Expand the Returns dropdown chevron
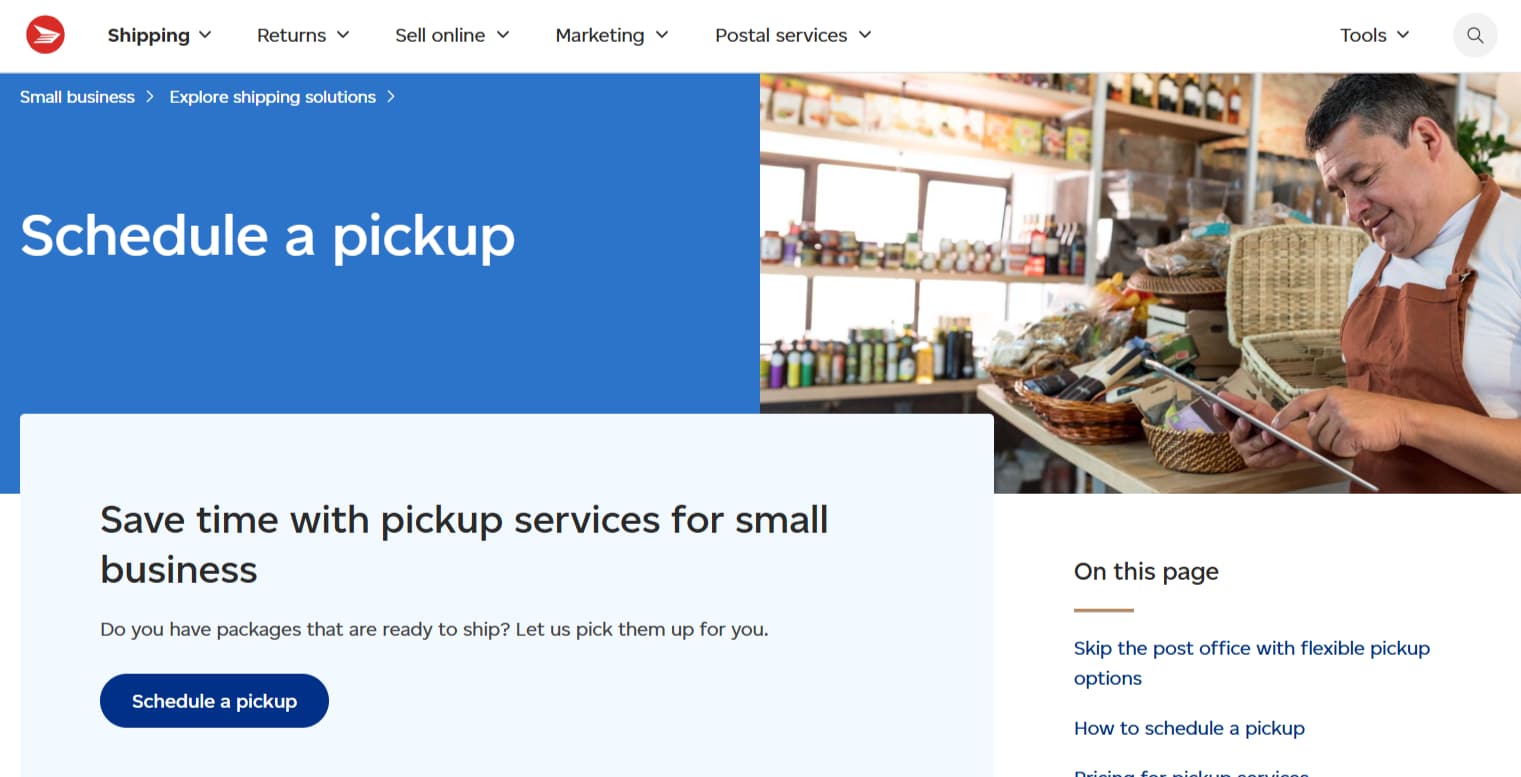Image resolution: width=1521 pixels, height=777 pixels. [343, 35]
